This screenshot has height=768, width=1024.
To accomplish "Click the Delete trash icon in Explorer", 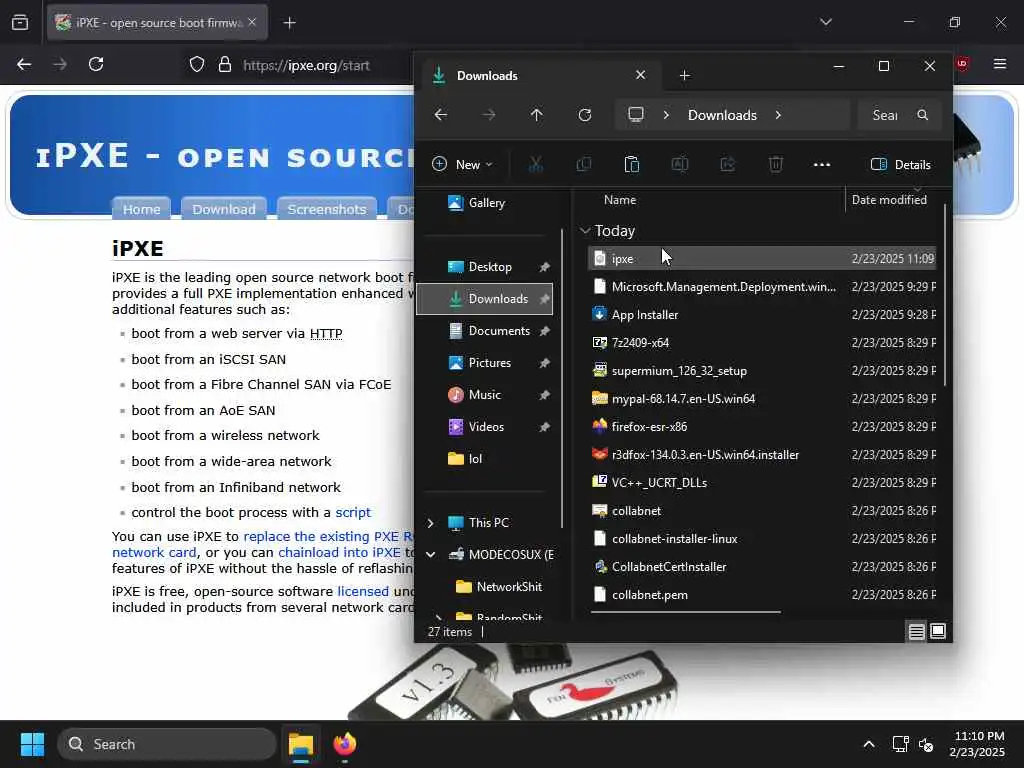I will tap(776, 165).
